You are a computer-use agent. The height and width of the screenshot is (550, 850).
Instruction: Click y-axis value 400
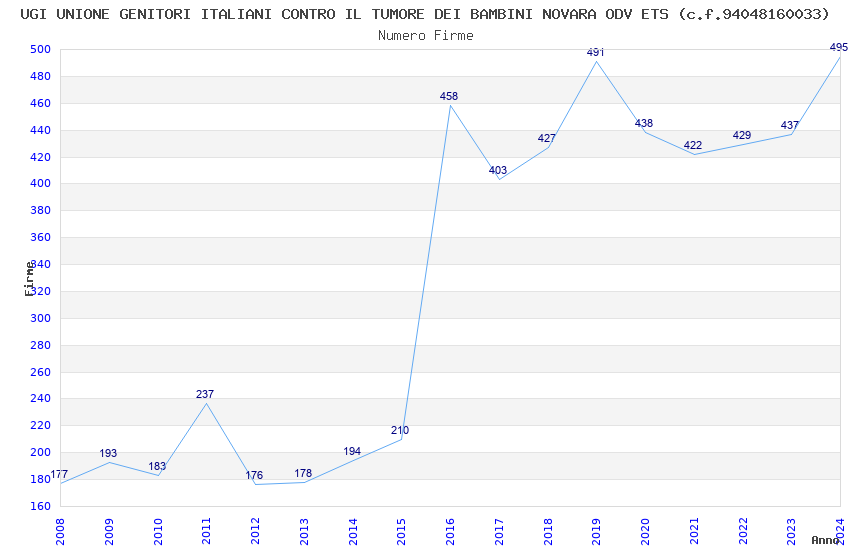pyautogui.click(x=40, y=184)
